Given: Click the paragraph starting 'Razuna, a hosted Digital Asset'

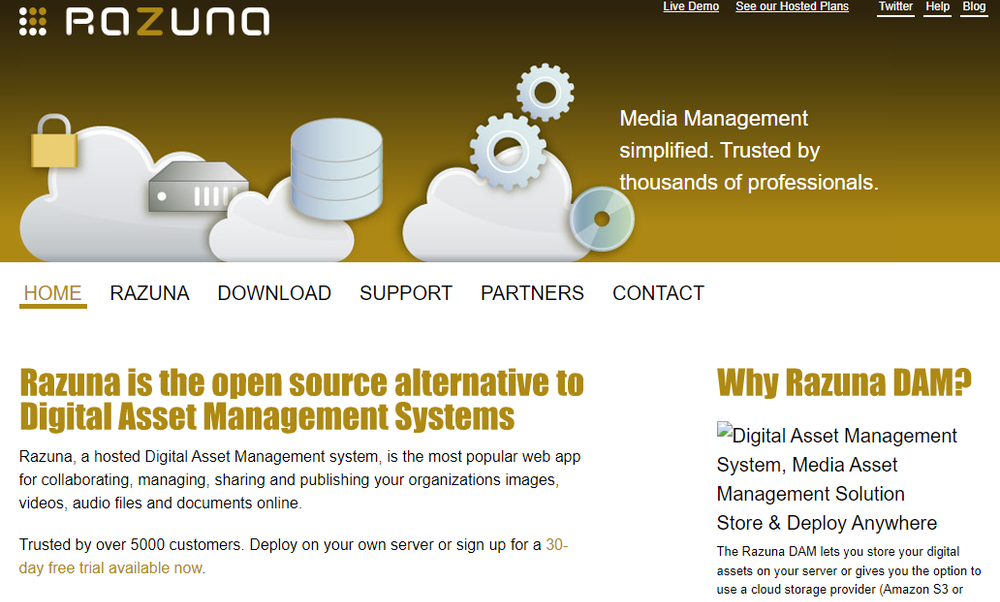Looking at the screenshot, I should pos(300,480).
